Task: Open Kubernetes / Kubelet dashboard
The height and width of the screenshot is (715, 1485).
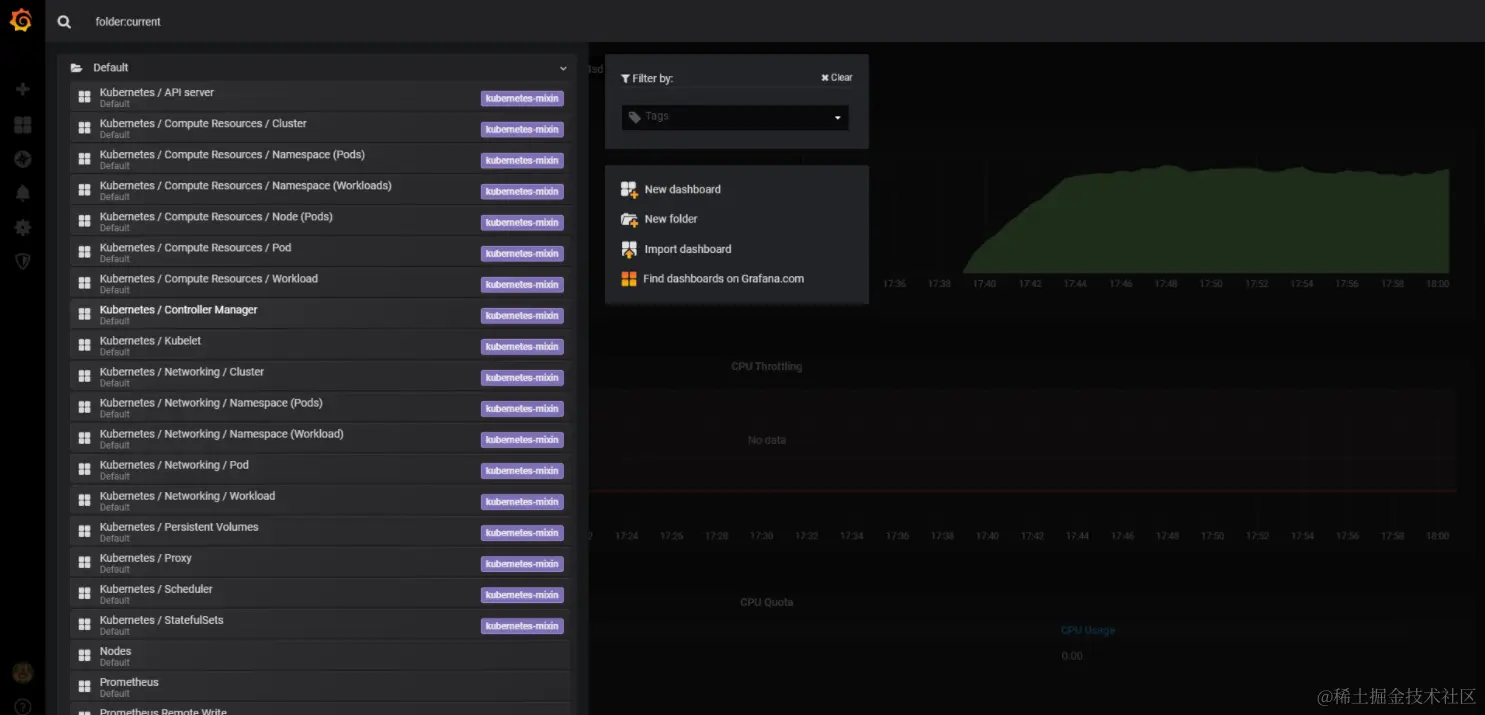Action: [320, 345]
